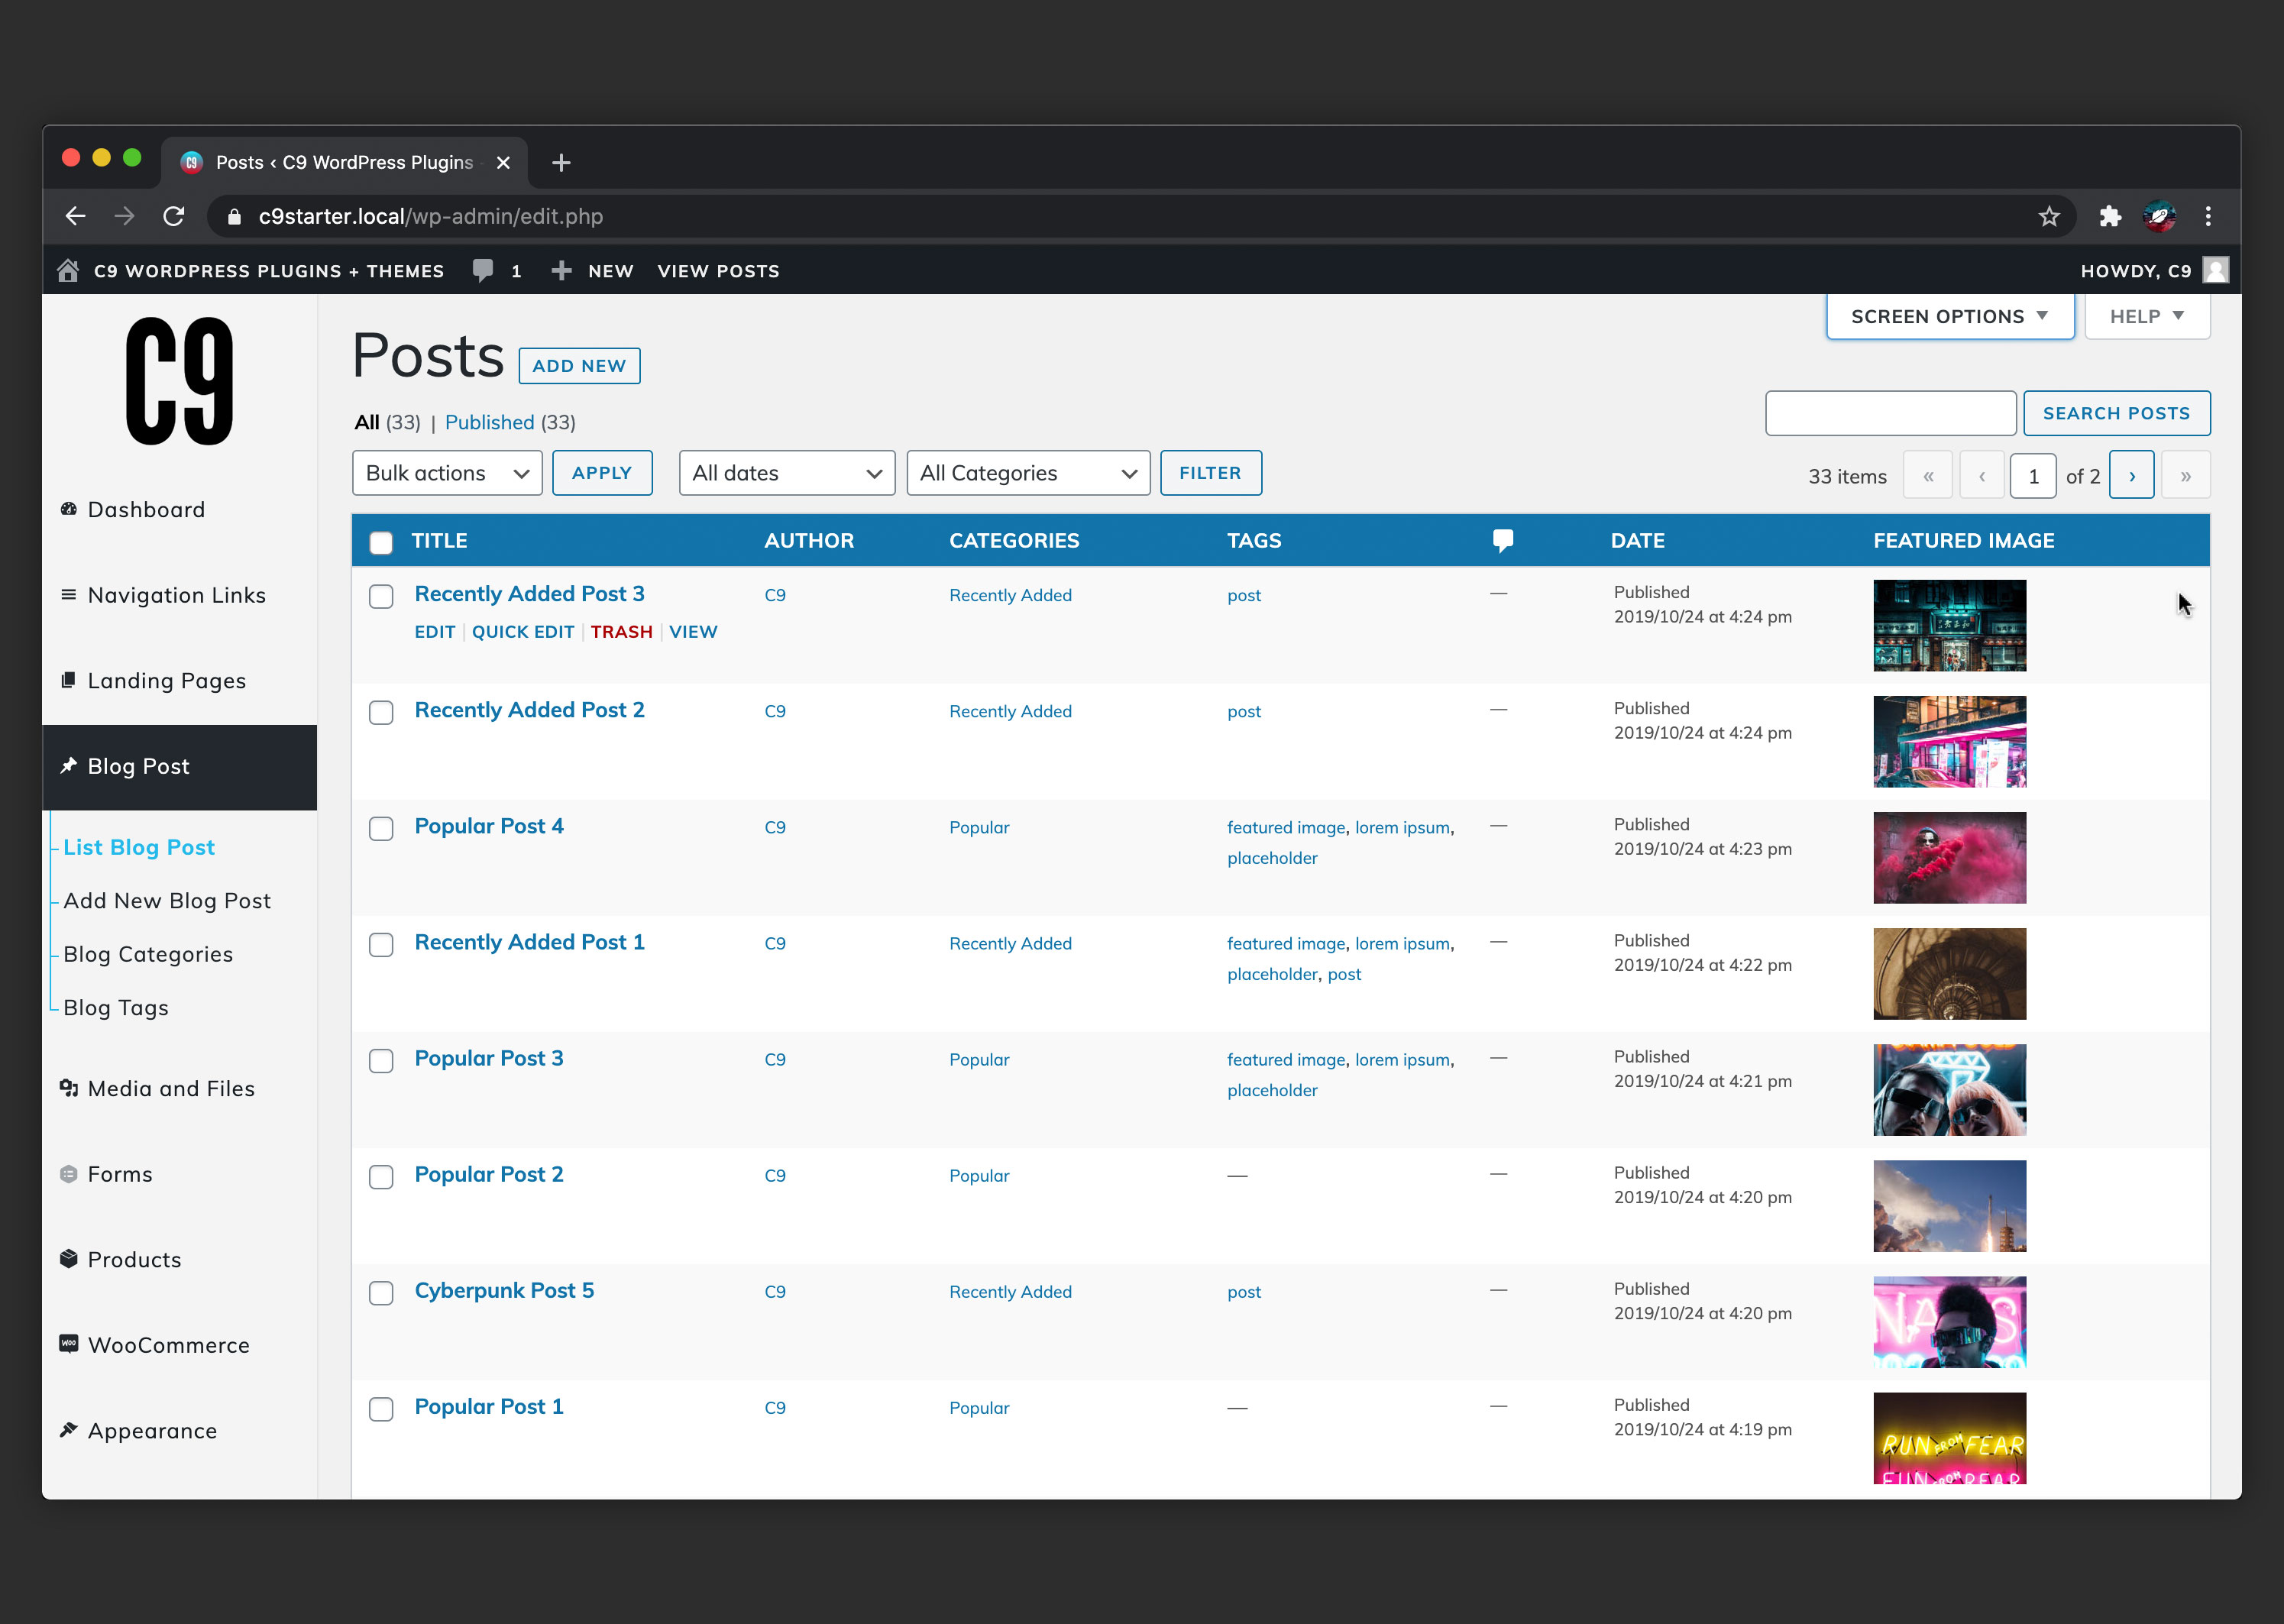The height and width of the screenshot is (1624, 2284).
Task: Click the Add New button
Action: click(579, 366)
